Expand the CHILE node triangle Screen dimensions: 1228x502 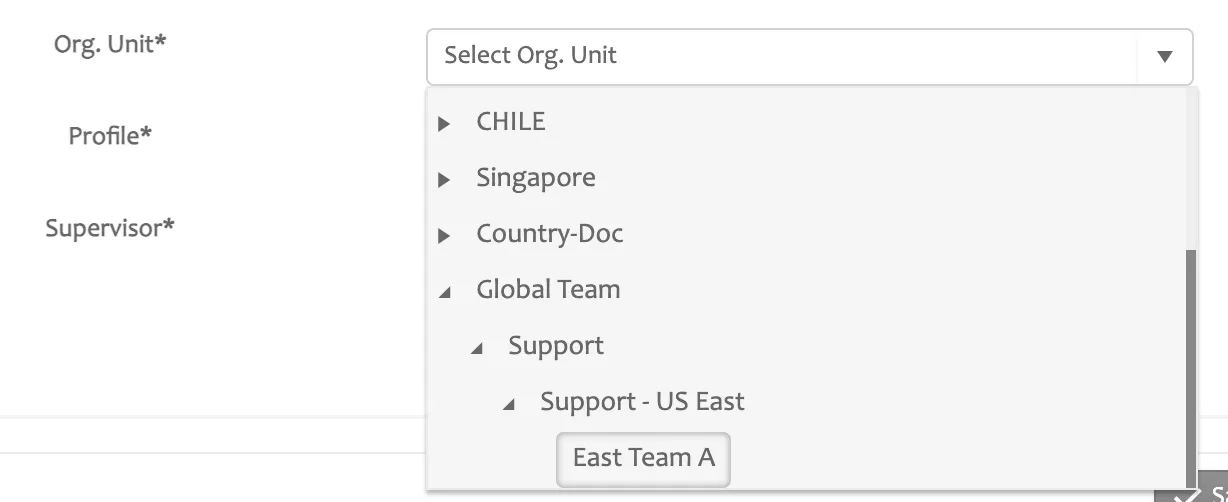(x=445, y=124)
